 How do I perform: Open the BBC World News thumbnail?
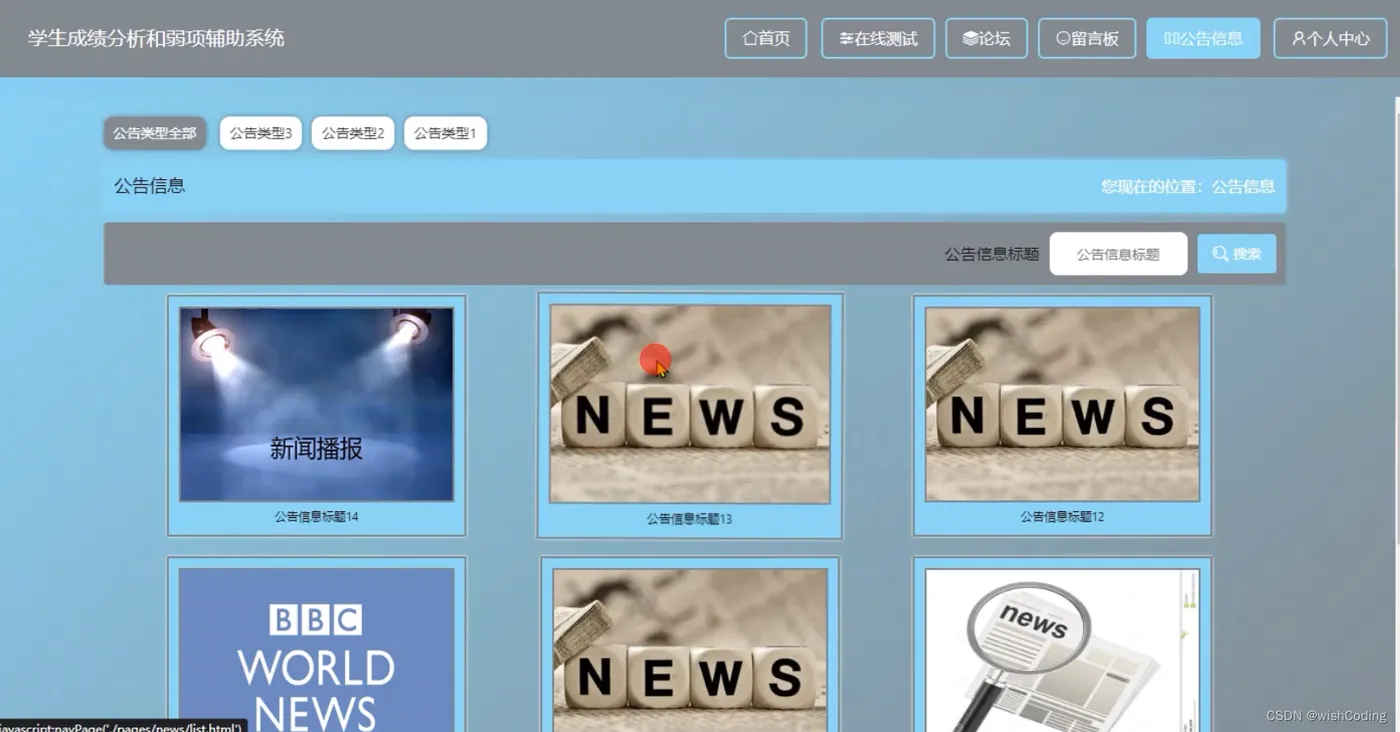tap(316, 650)
